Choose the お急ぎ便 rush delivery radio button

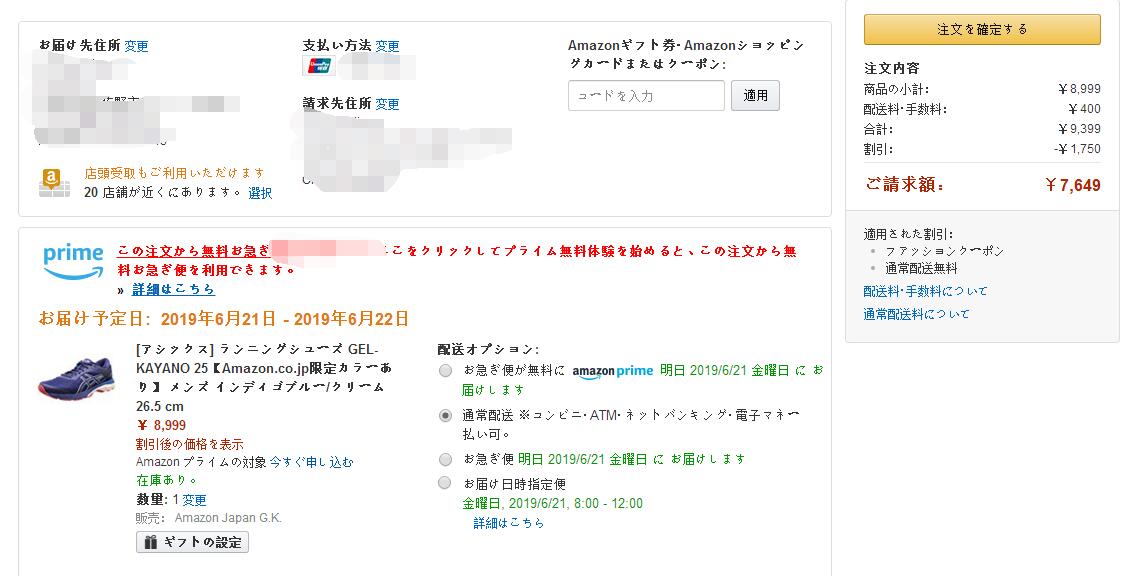click(445, 459)
